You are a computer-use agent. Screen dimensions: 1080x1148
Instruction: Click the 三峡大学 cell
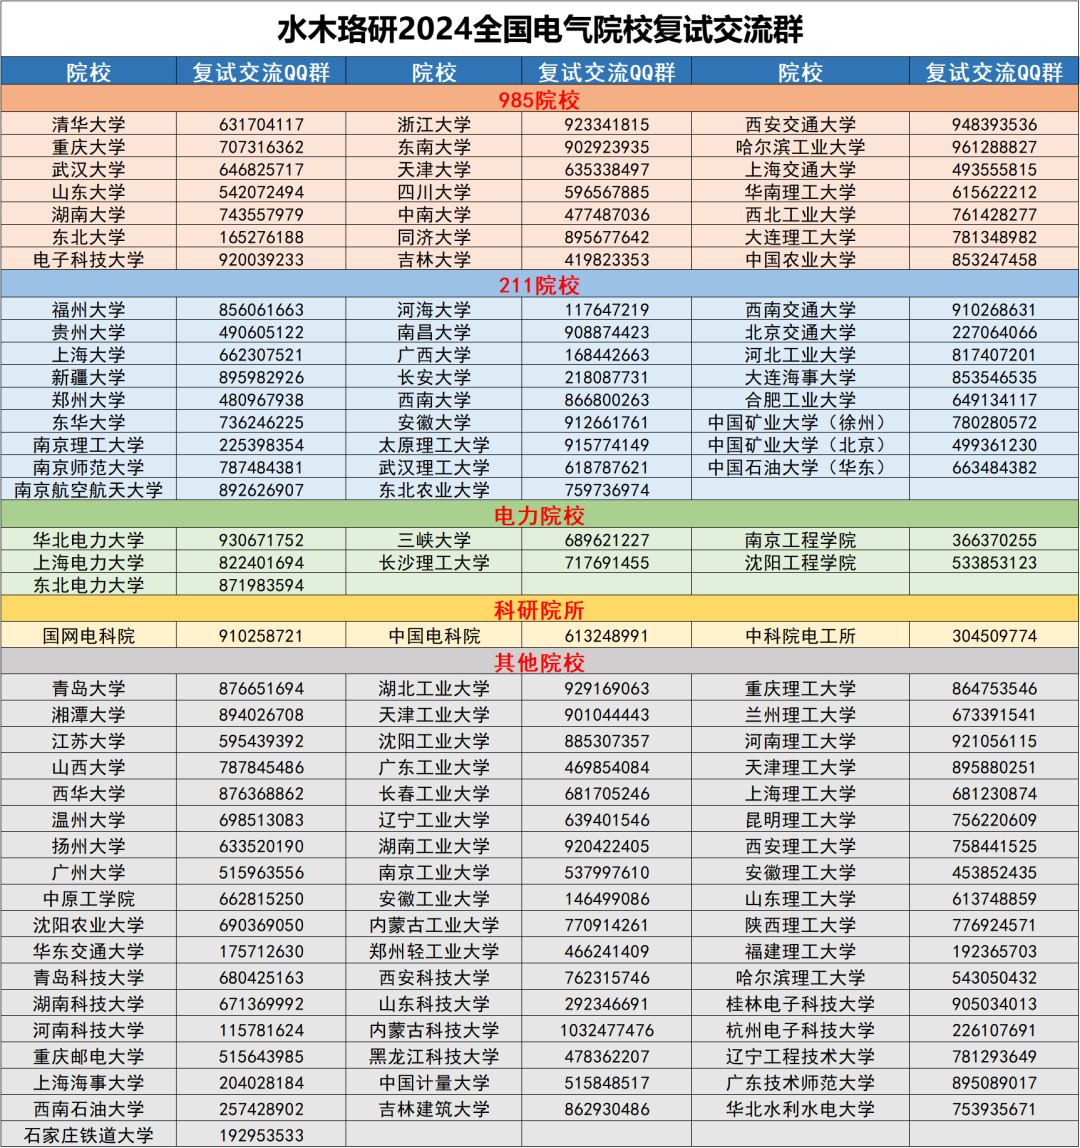[434, 540]
